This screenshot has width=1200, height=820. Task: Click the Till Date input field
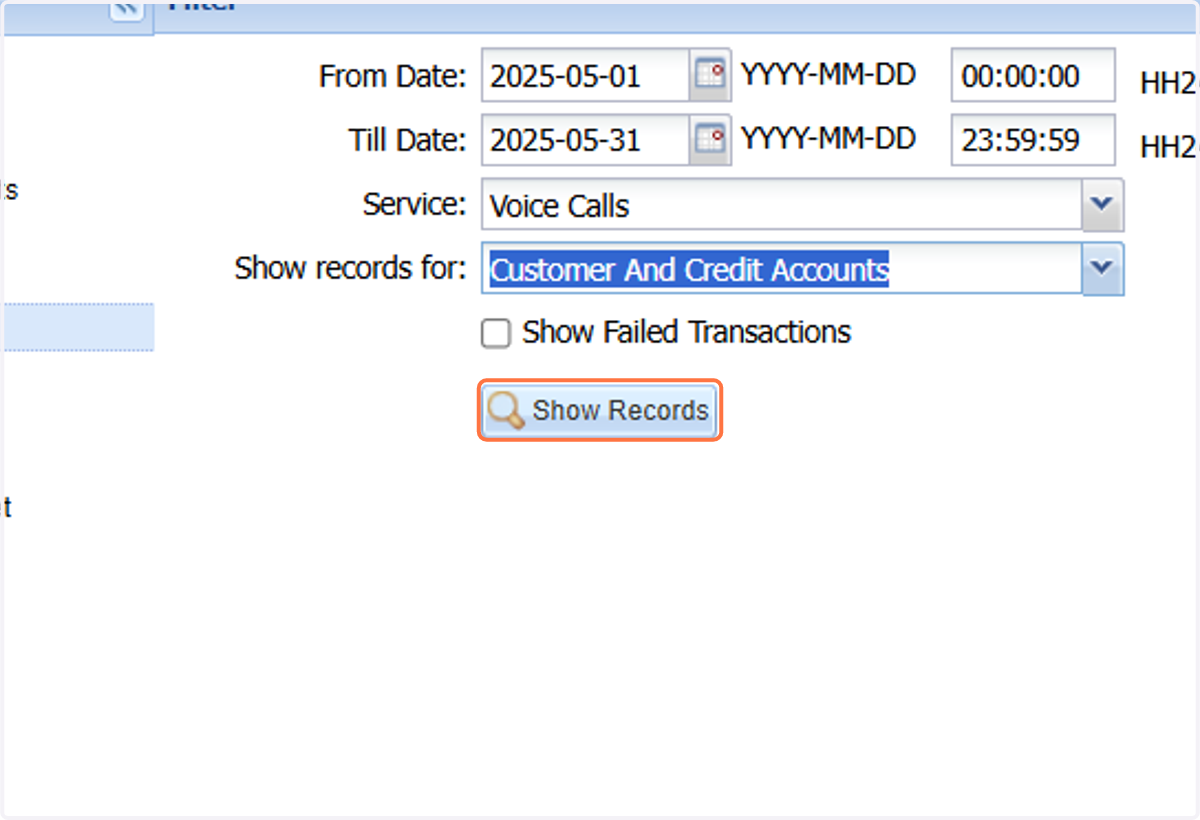pyautogui.click(x=586, y=140)
